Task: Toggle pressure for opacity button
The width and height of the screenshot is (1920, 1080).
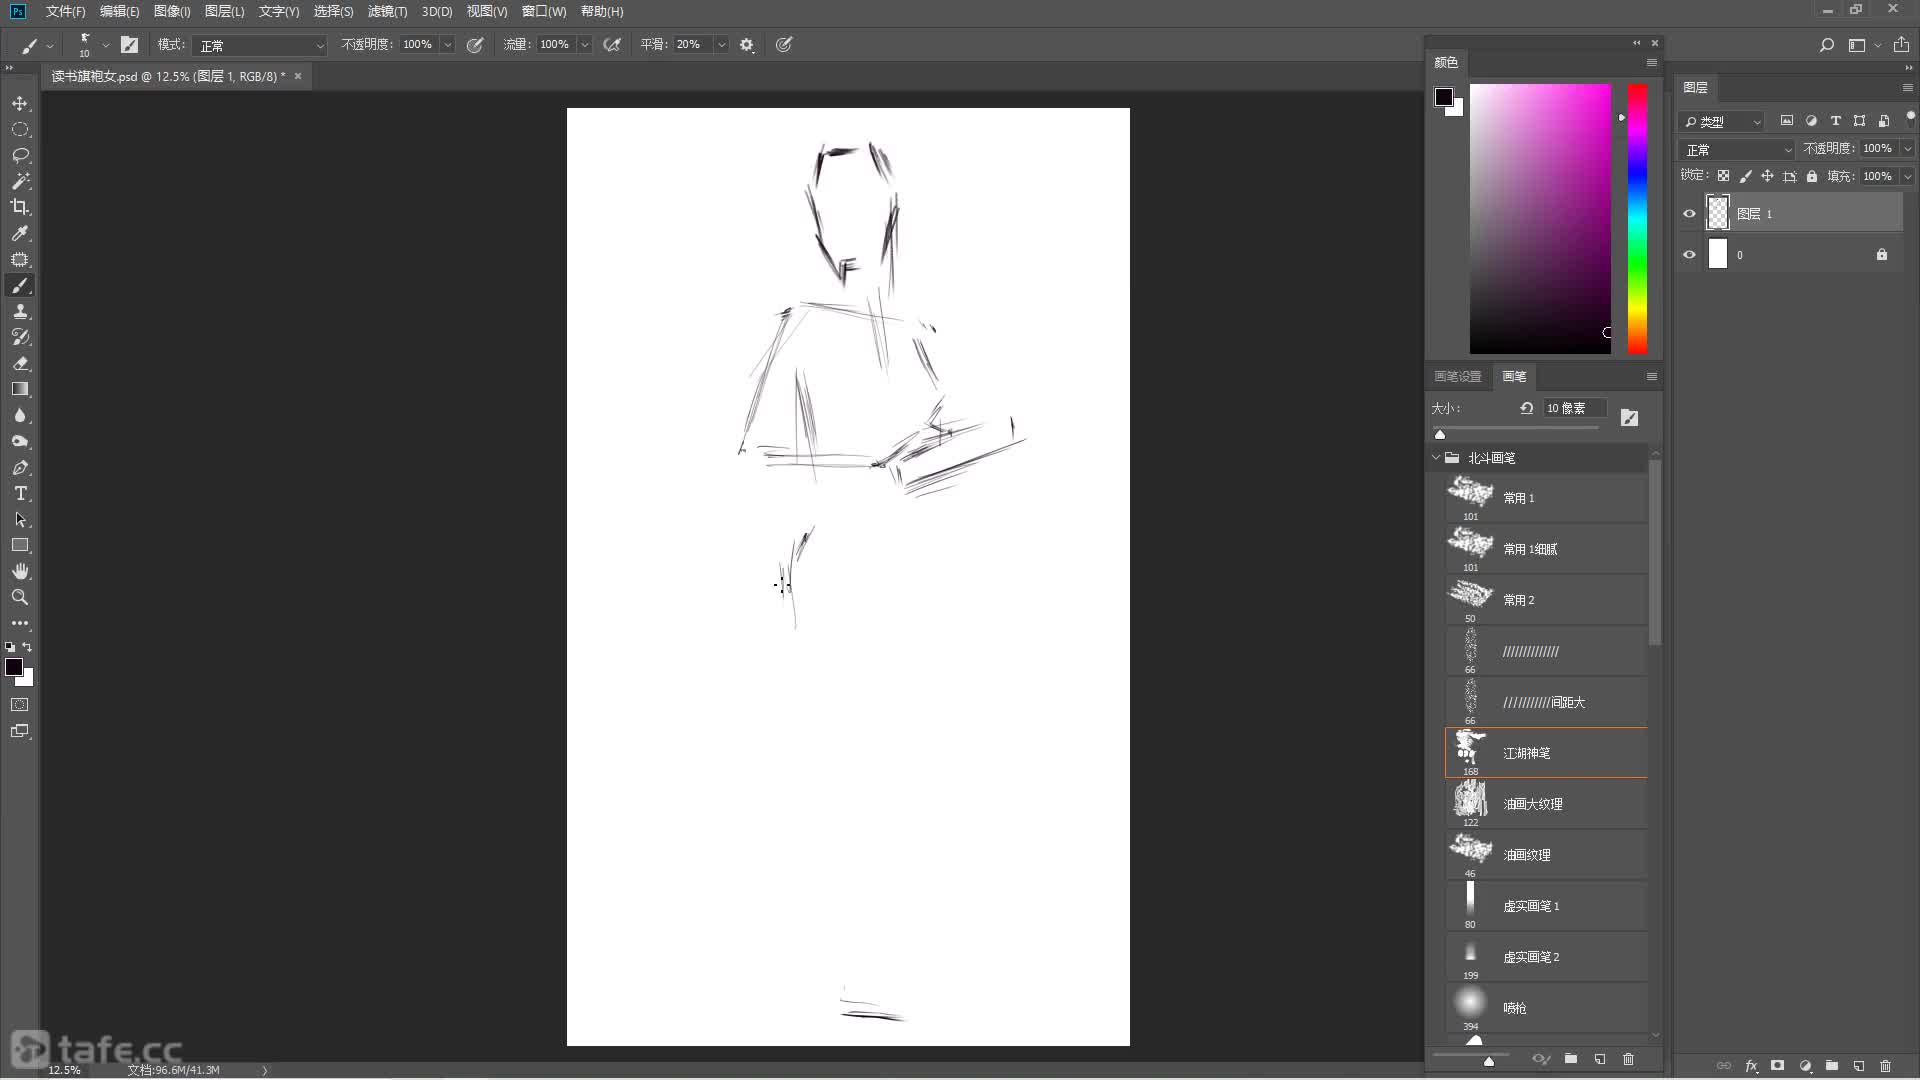Action: [475, 45]
